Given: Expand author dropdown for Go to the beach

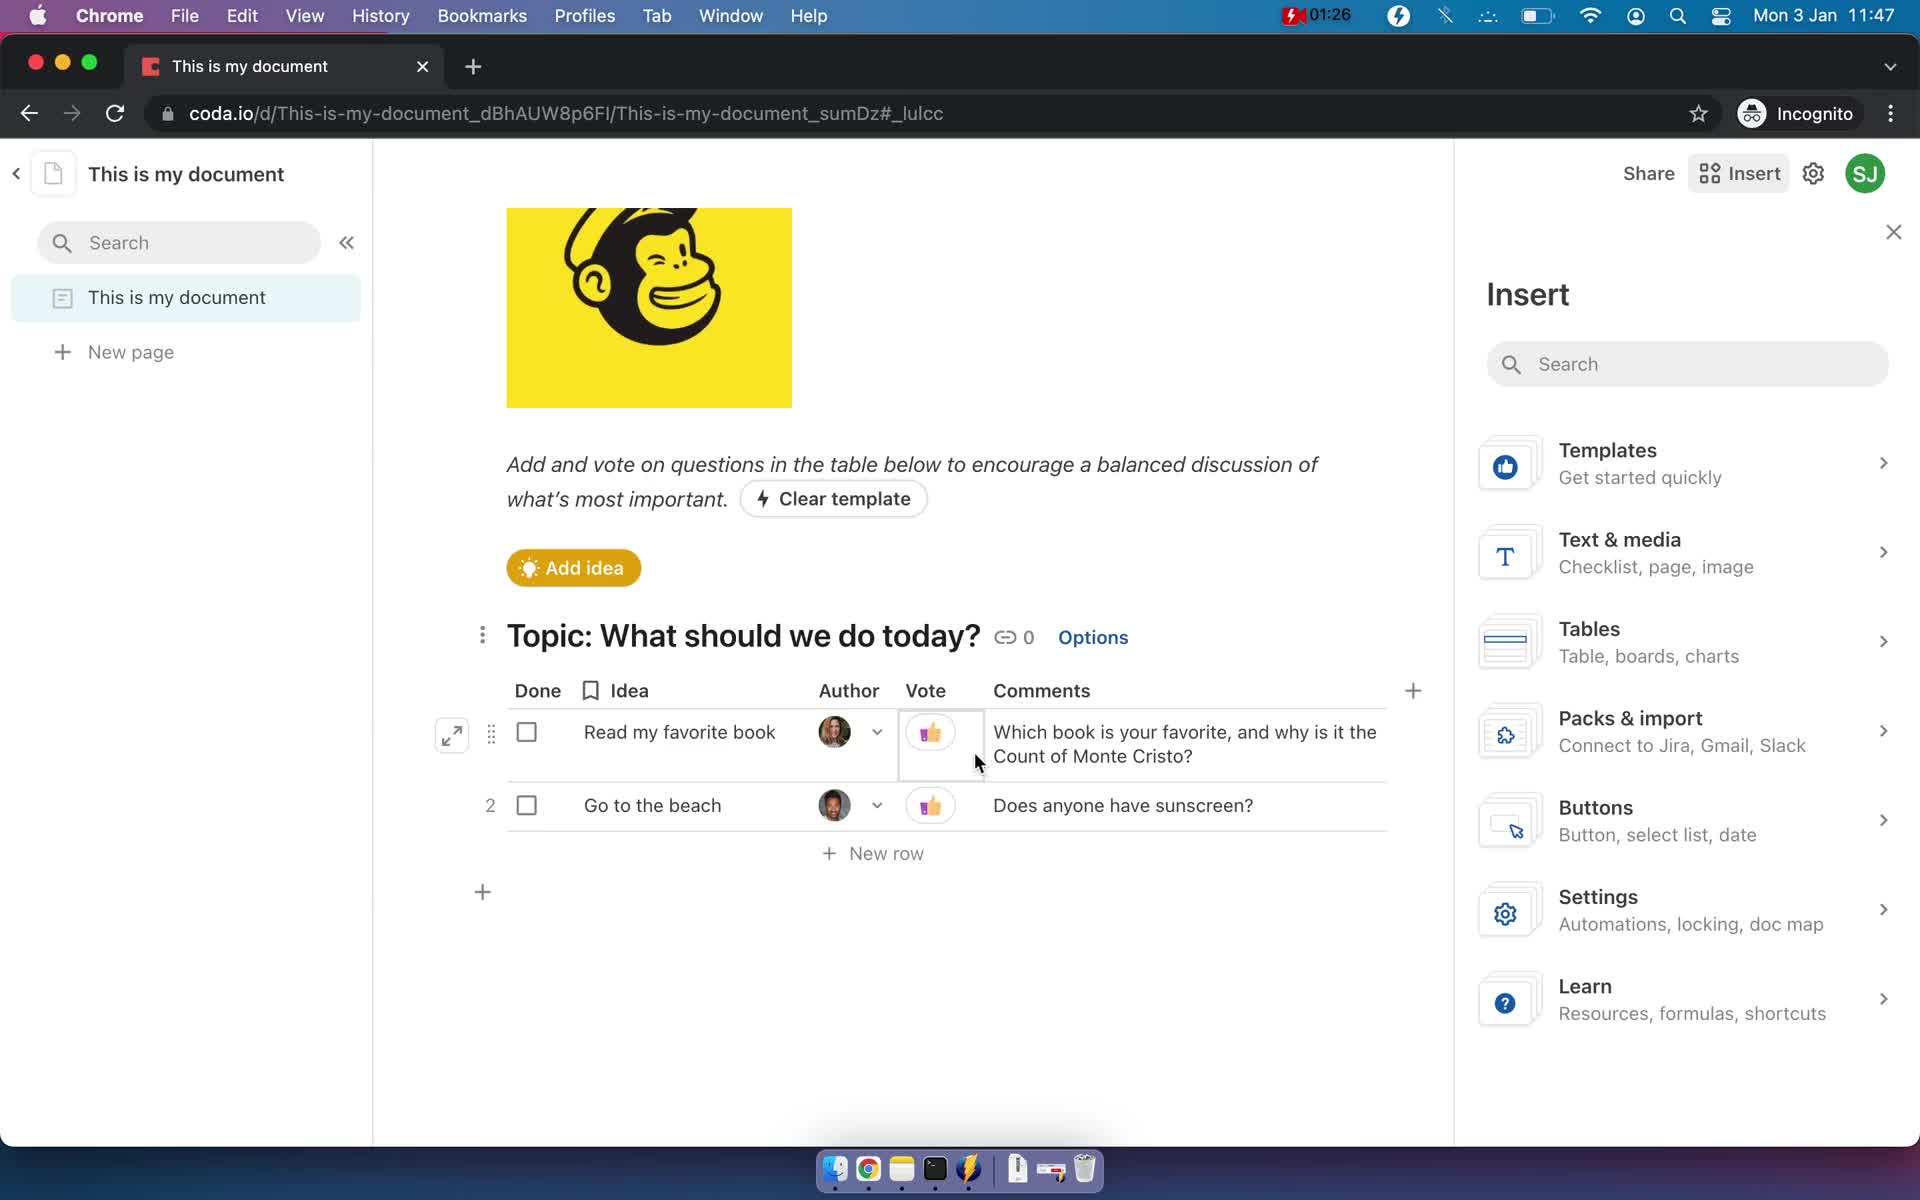Looking at the screenshot, I should (876, 806).
